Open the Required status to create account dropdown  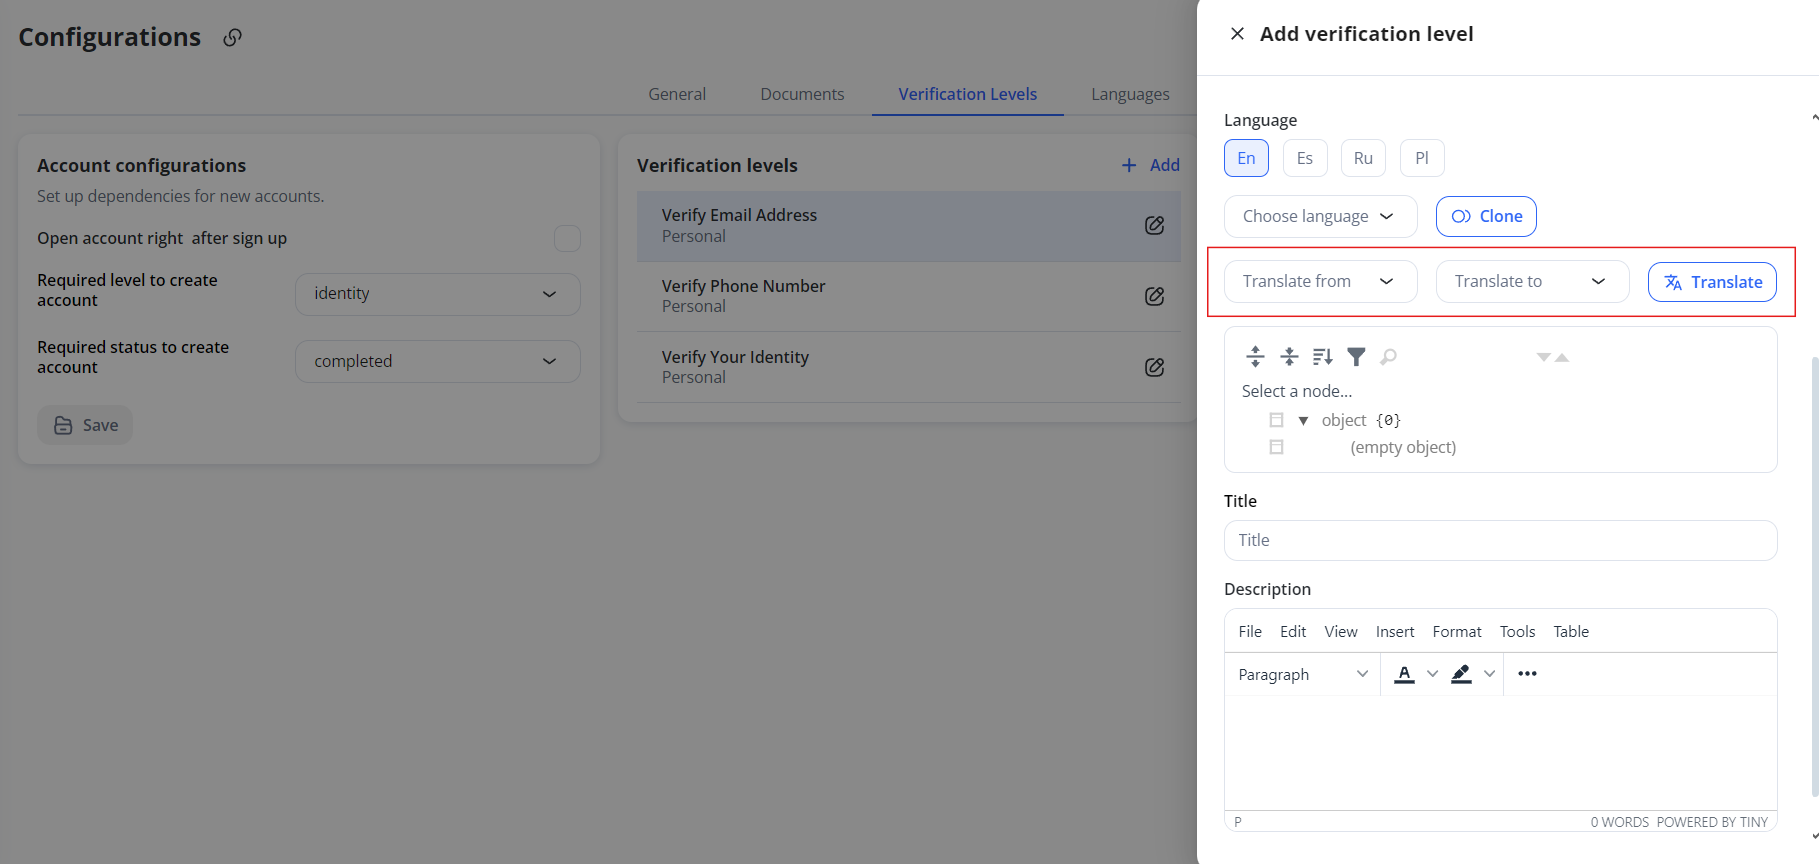[x=437, y=361]
